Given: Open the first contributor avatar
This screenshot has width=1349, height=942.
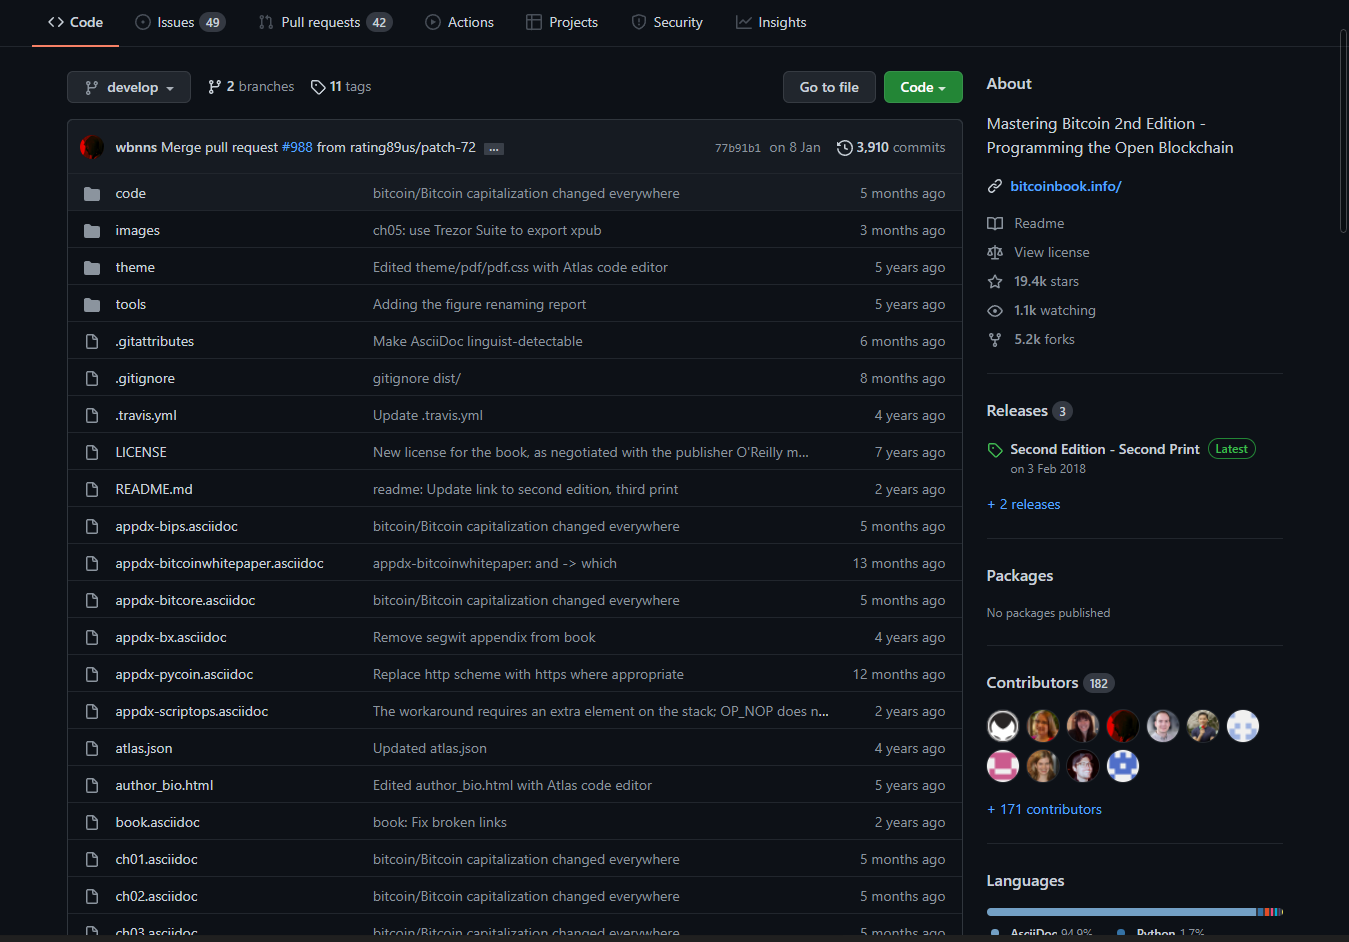Looking at the screenshot, I should [x=1003, y=726].
